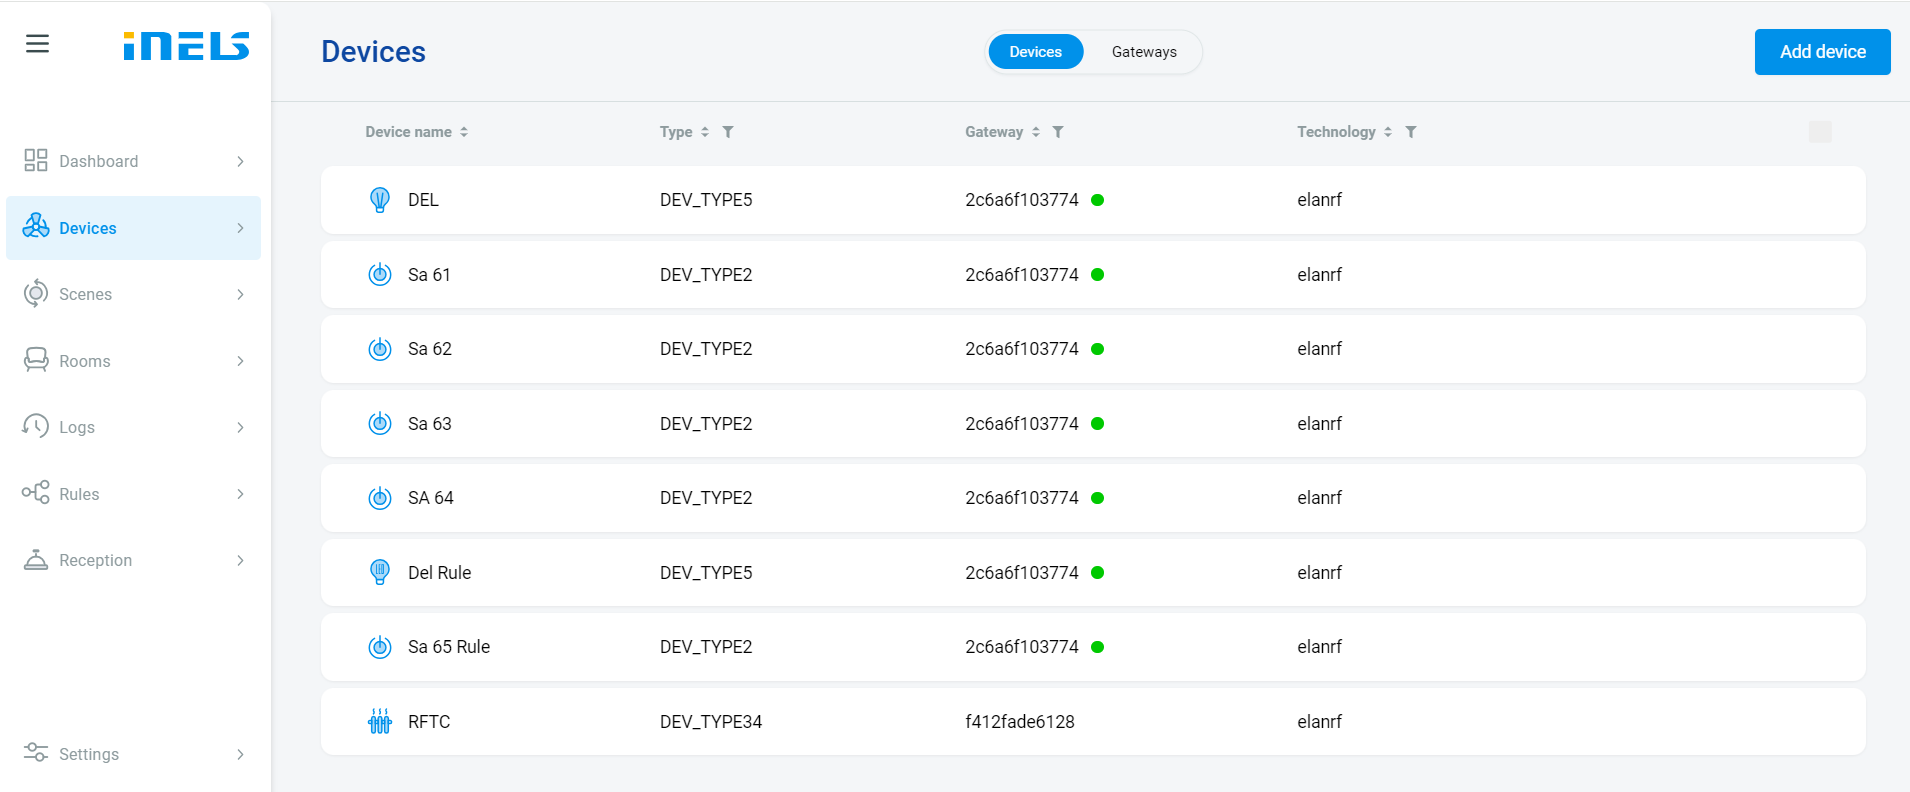This screenshot has height=792, width=1910.
Task: Click the Sa 61 power switch icon
Action: [380, 275]
